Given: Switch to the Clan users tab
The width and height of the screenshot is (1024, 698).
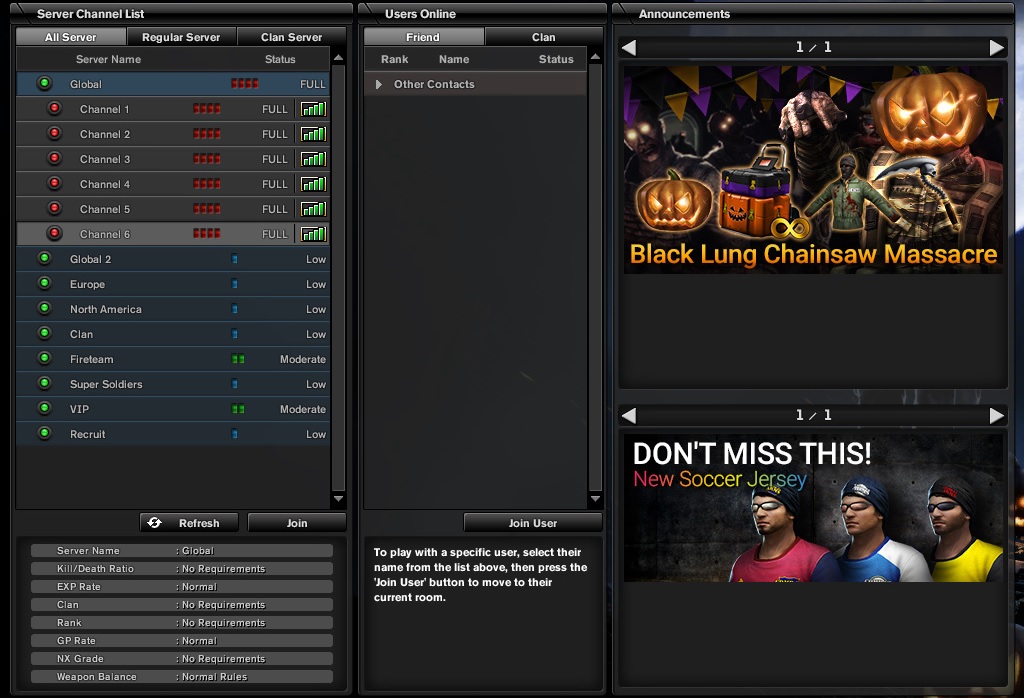Looking at the screenshot, I should tap(543, 37).
